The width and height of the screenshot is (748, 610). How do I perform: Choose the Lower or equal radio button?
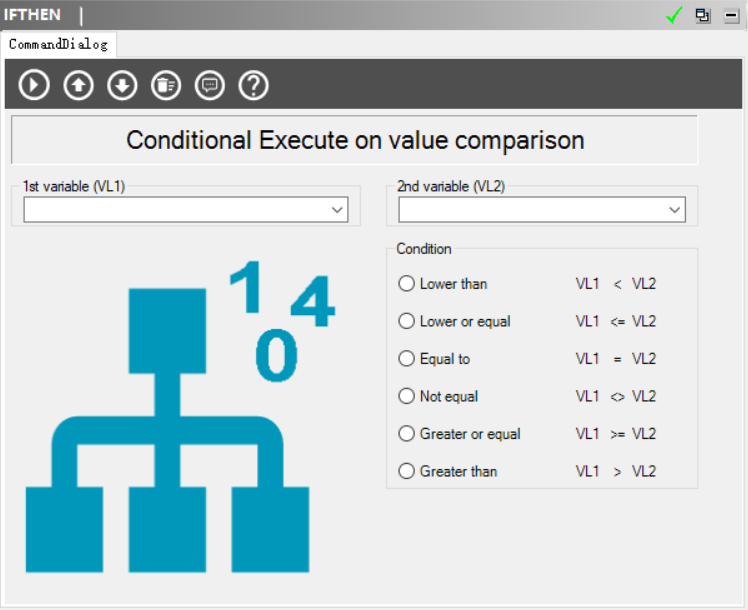(x=407, y=321)
